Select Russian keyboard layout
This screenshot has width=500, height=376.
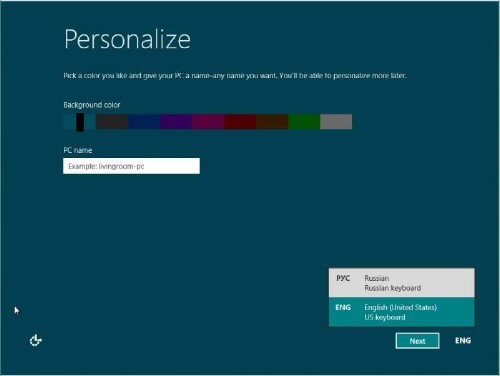[401, 283]
